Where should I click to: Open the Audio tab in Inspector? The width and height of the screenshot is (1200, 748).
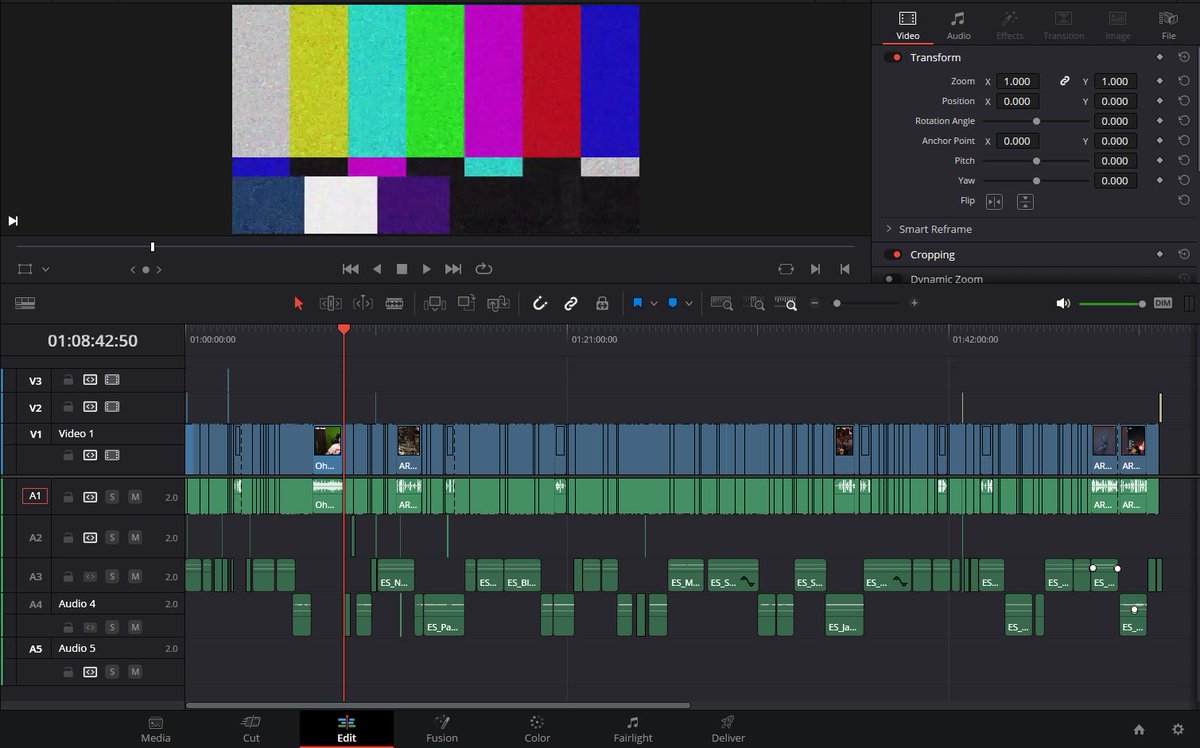959,25
